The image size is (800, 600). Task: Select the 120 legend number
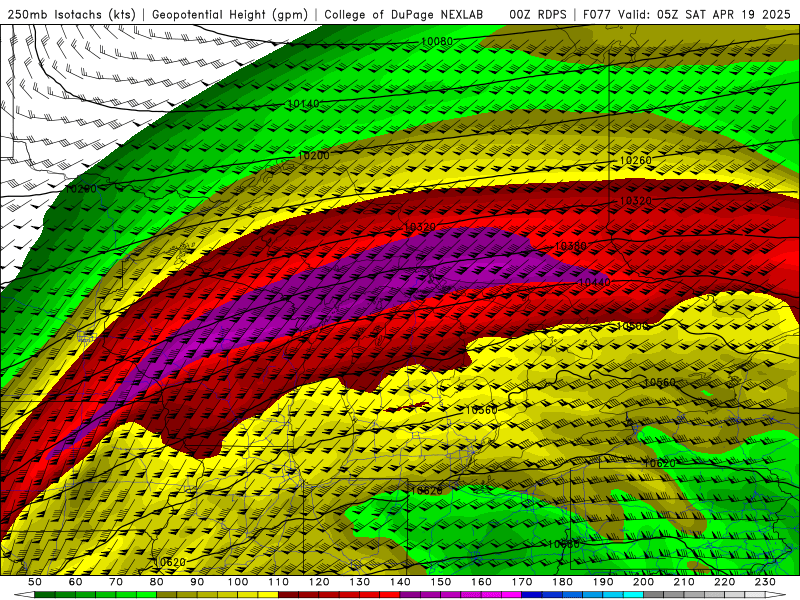319,582
